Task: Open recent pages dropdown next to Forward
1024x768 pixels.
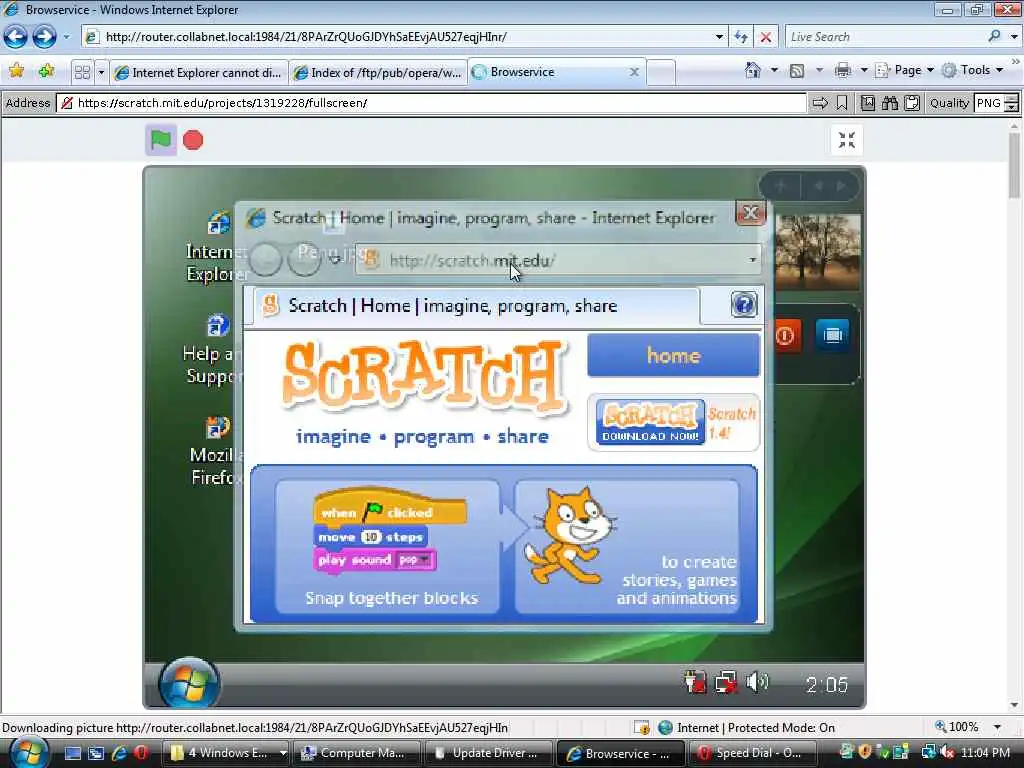Action: [x=66, y=37]
